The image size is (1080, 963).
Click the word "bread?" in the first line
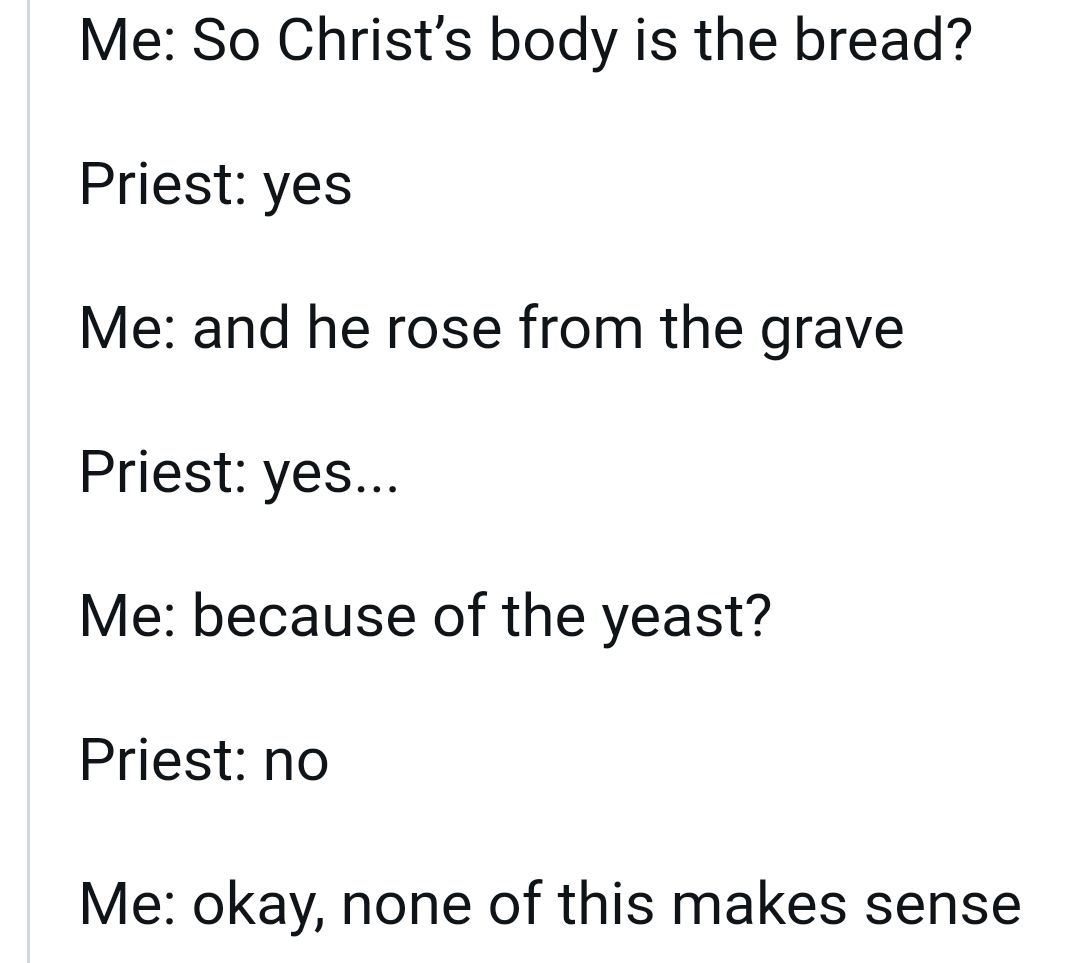click(x=883, y=40)
